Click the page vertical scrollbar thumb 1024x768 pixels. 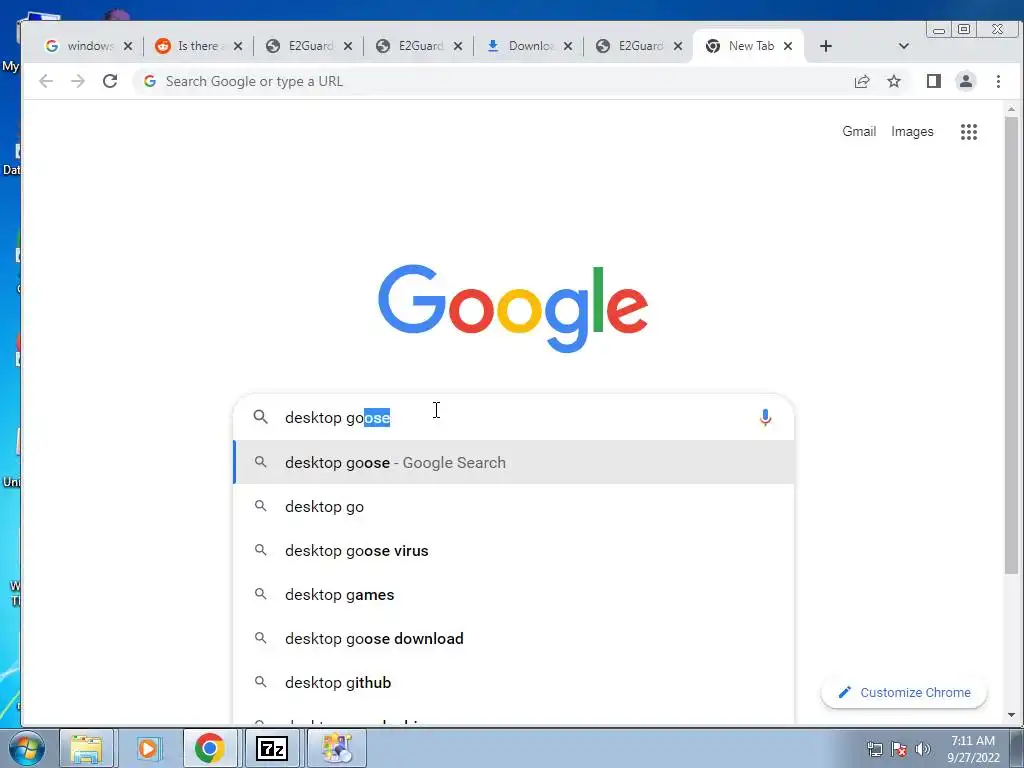tap(1012, 346)
